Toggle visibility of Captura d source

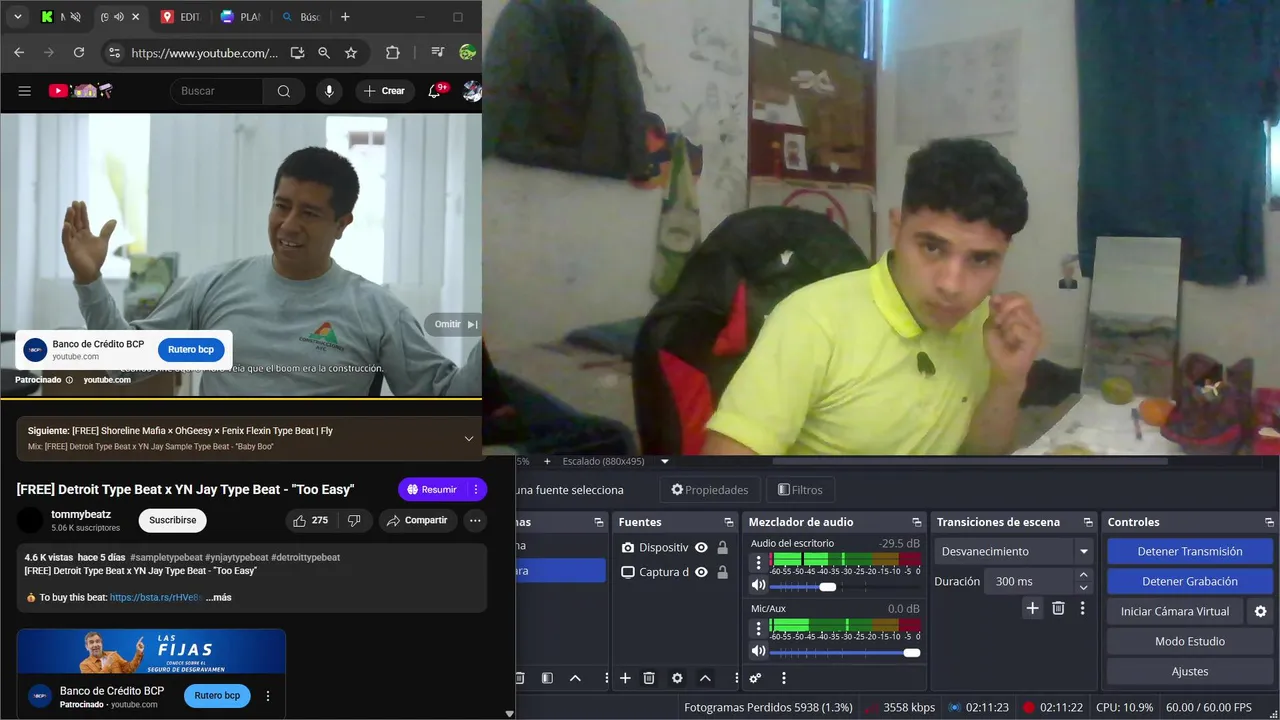point(701,572)
